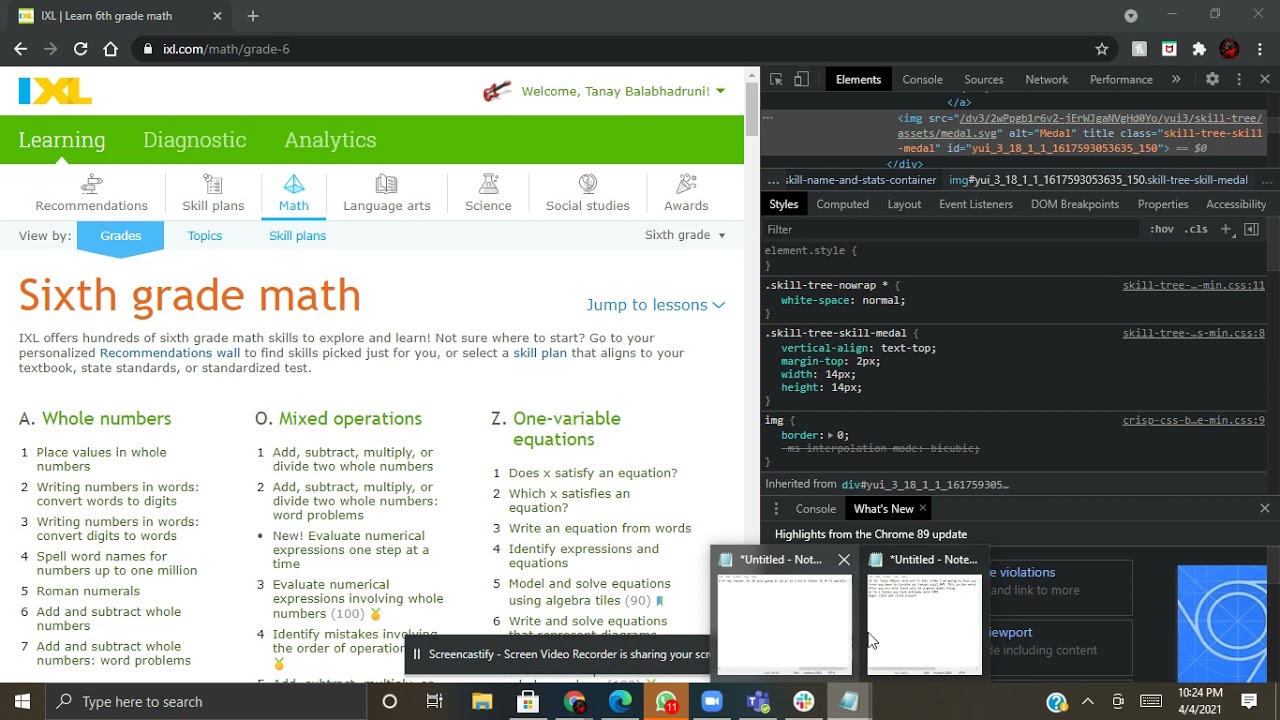Click the IXL logo
1280x720 pixels.
(x=55, y=91)
